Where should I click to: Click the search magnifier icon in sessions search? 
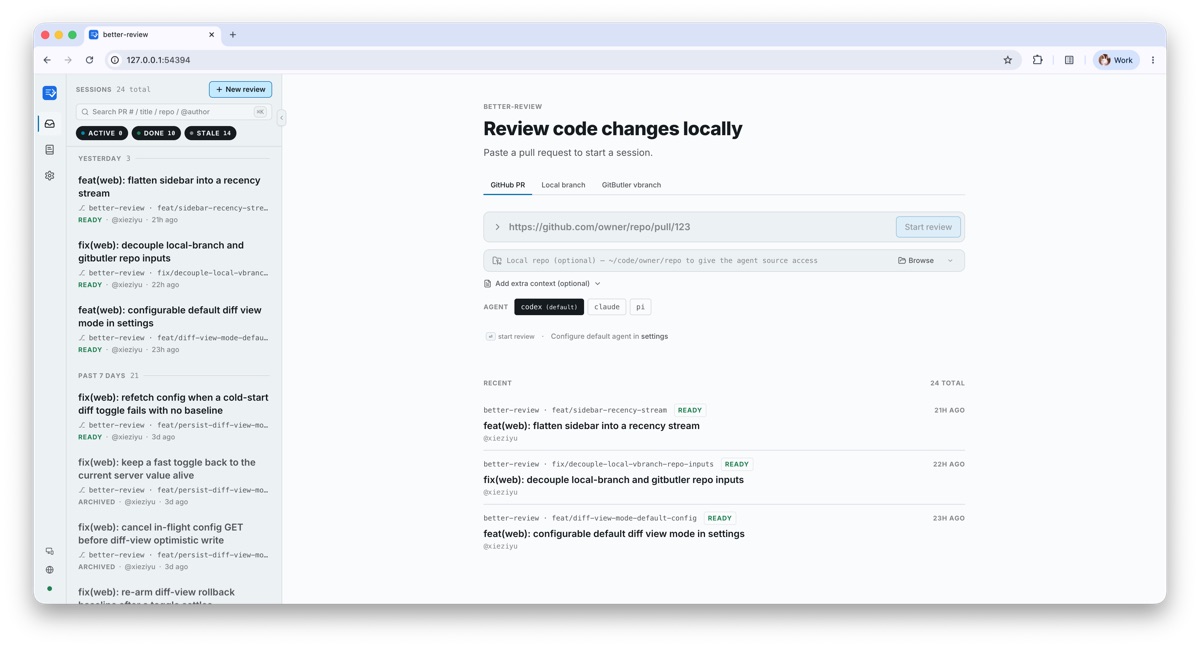(x=85, y=112)
